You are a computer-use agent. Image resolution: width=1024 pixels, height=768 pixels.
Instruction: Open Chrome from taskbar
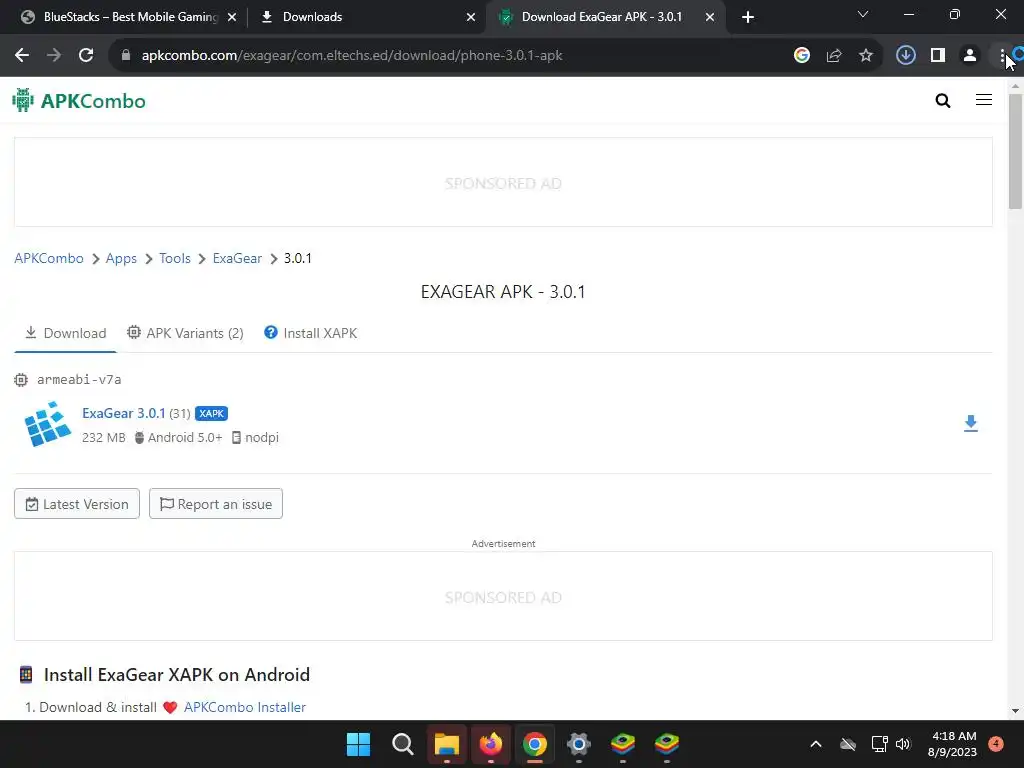[x=534, y=744]
